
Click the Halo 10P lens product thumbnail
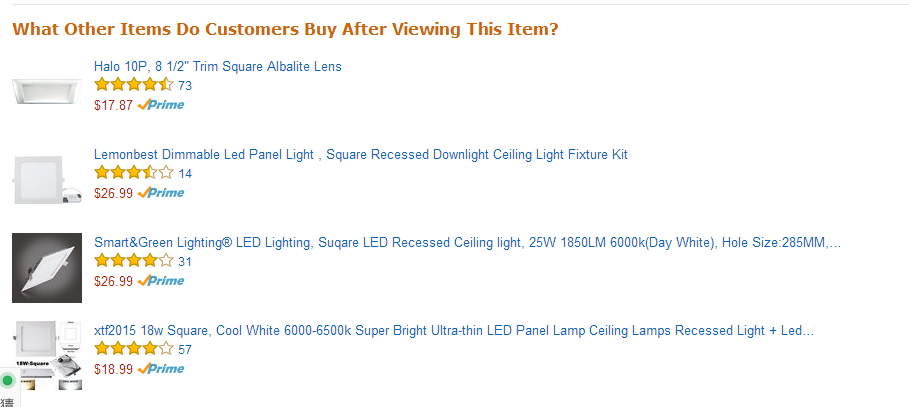[x=47, y=92]
